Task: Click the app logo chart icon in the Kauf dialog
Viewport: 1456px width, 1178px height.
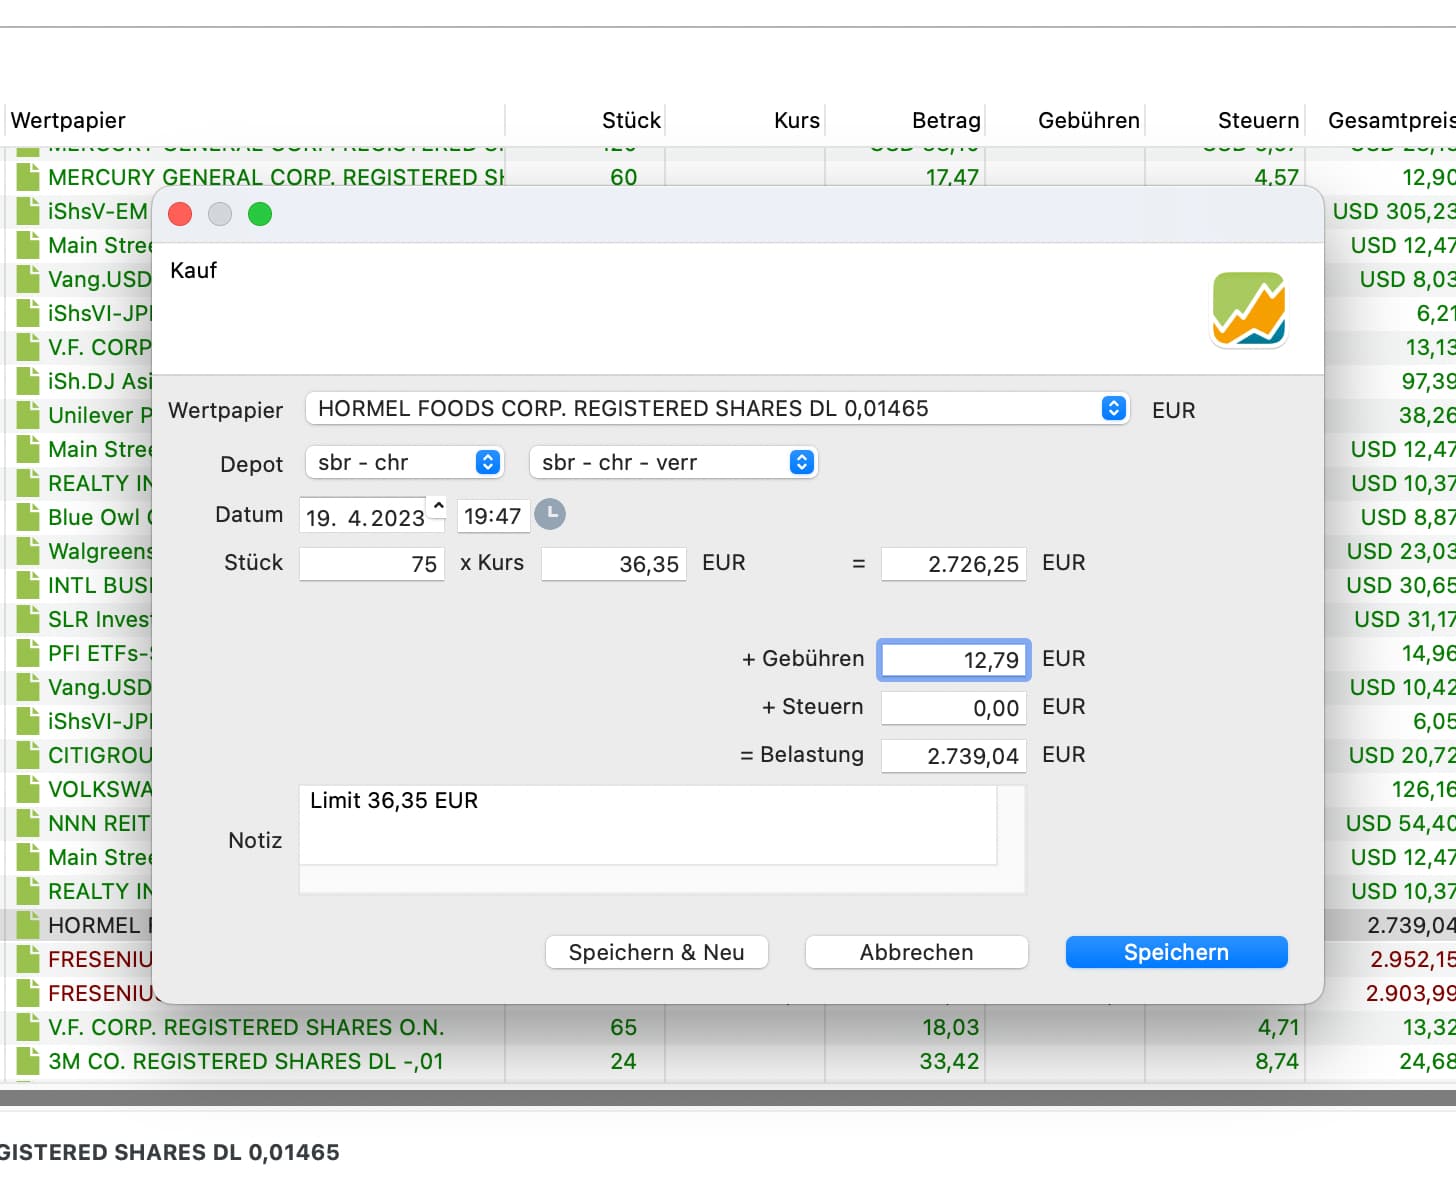Action: (1249, 309)
